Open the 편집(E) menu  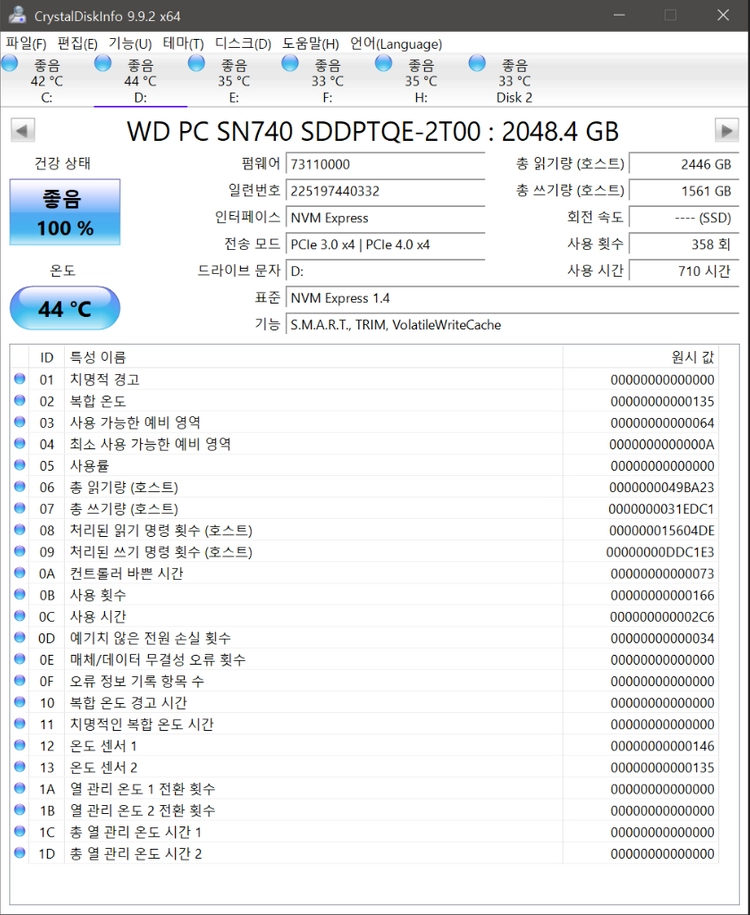click(x=77, y=44)
